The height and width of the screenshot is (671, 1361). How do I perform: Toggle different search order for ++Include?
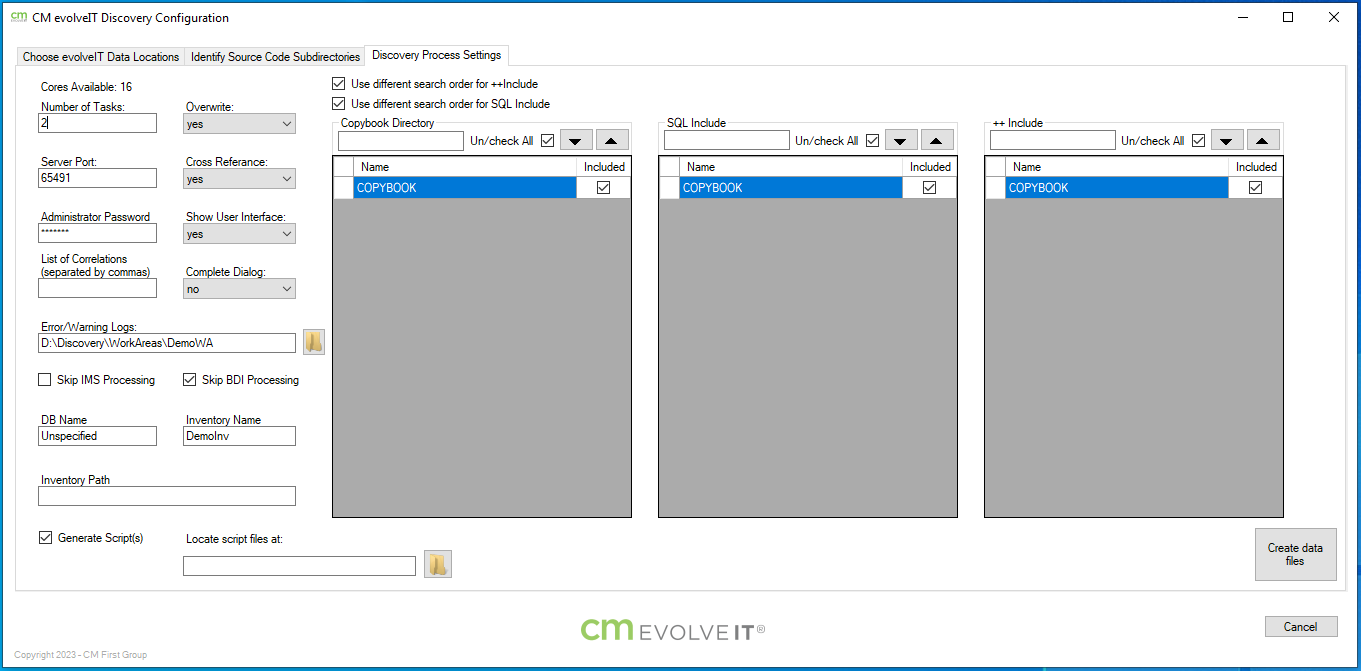[339, 84]
